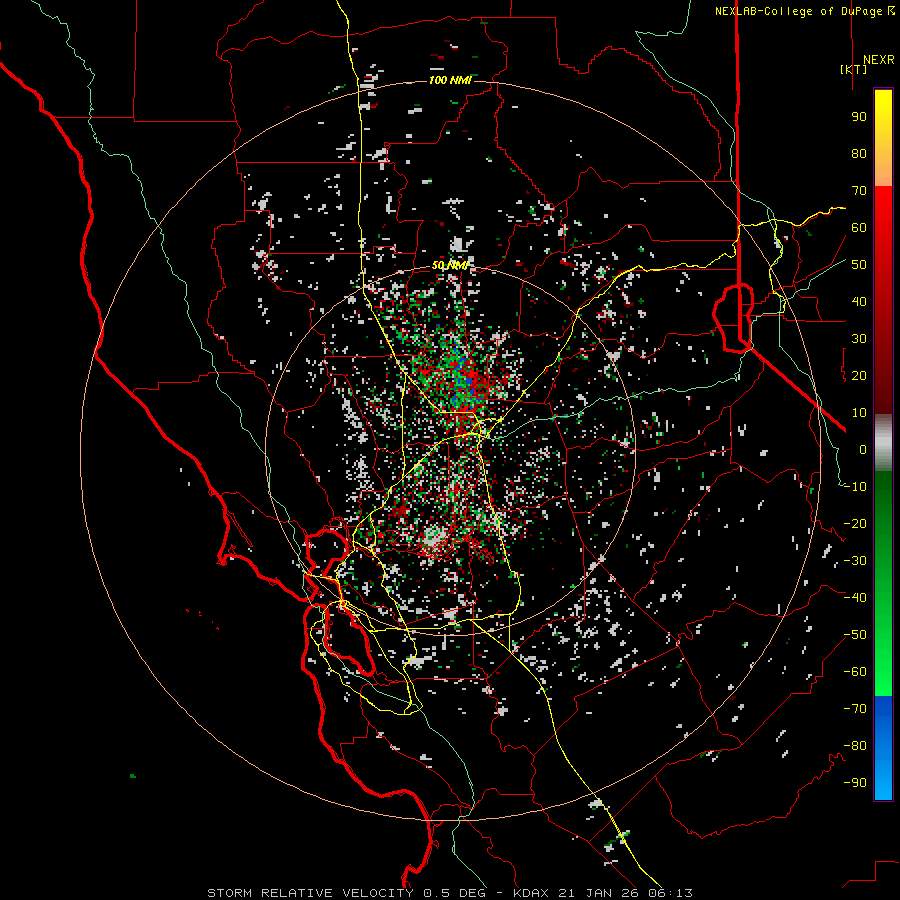Click the -70 value on velocity scale
The image size is (900, 900).
tap(855, 709)
